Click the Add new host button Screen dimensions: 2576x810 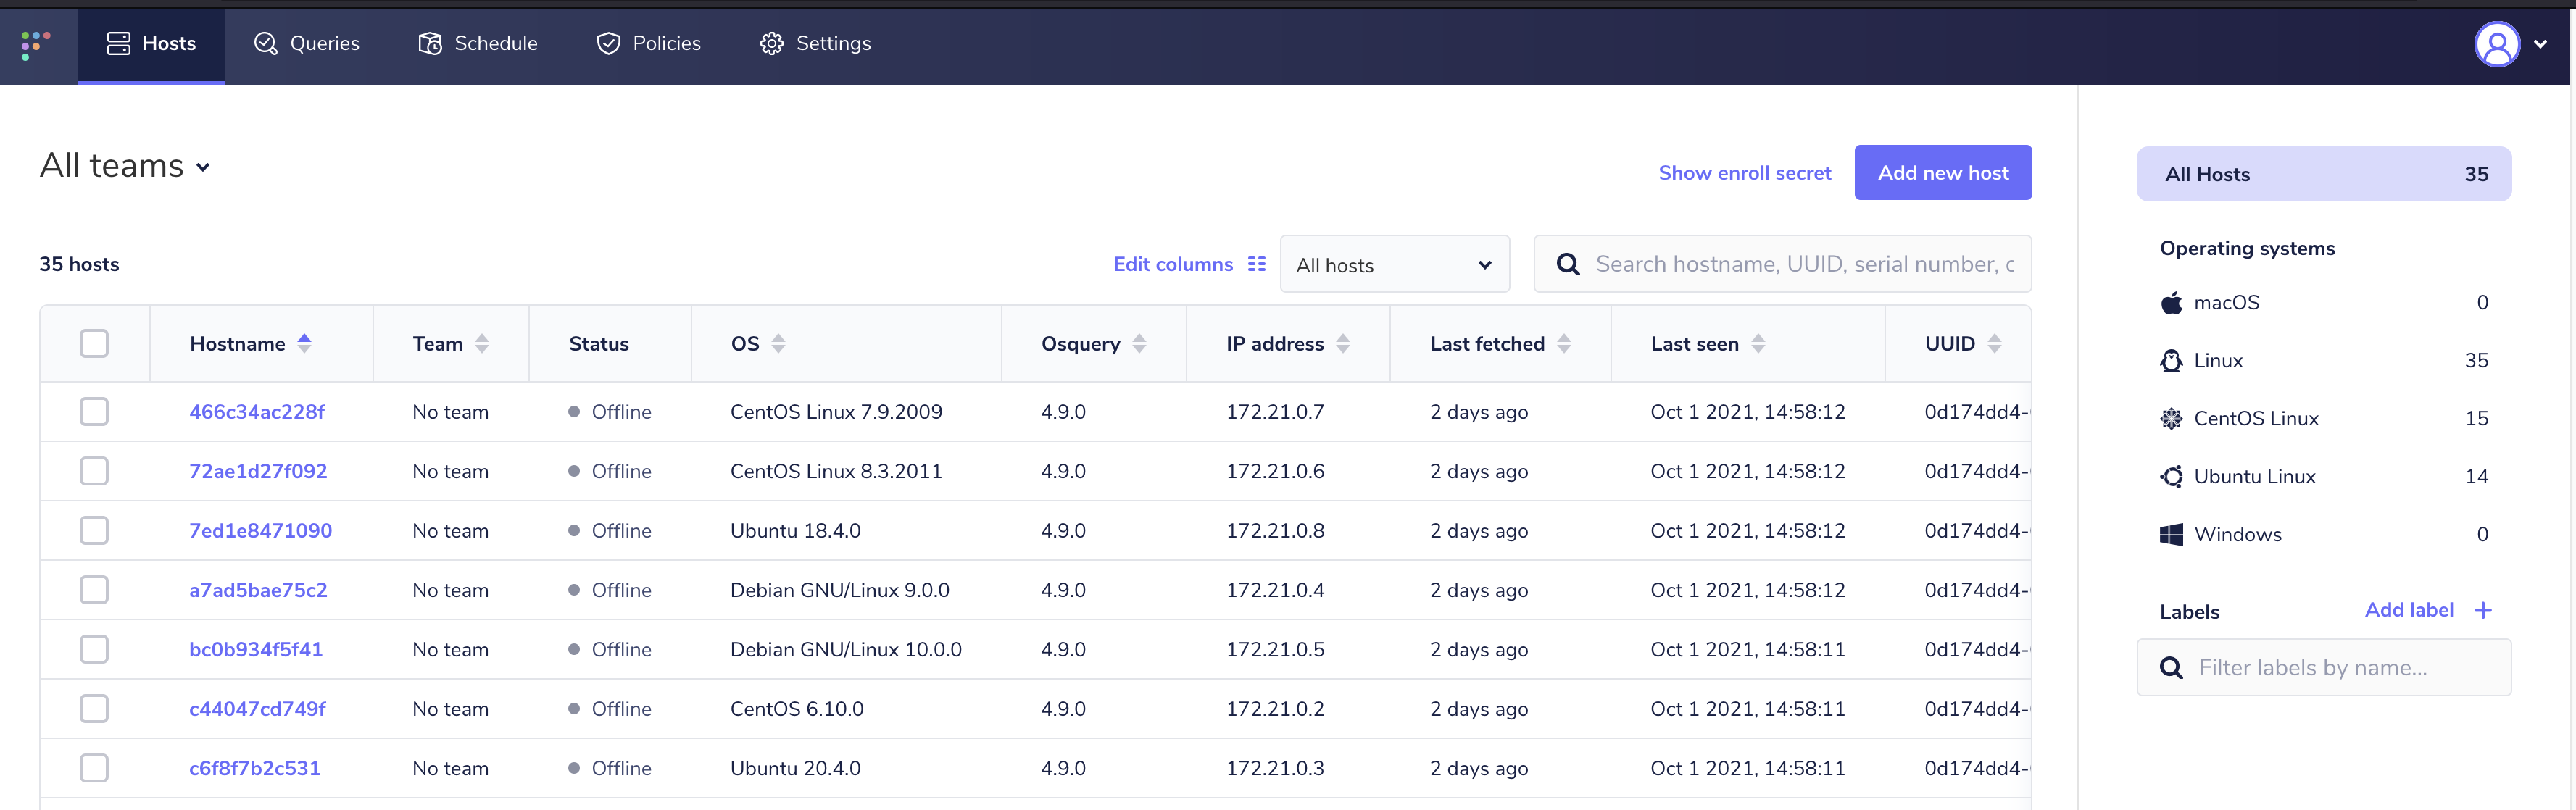point(1942,173)
